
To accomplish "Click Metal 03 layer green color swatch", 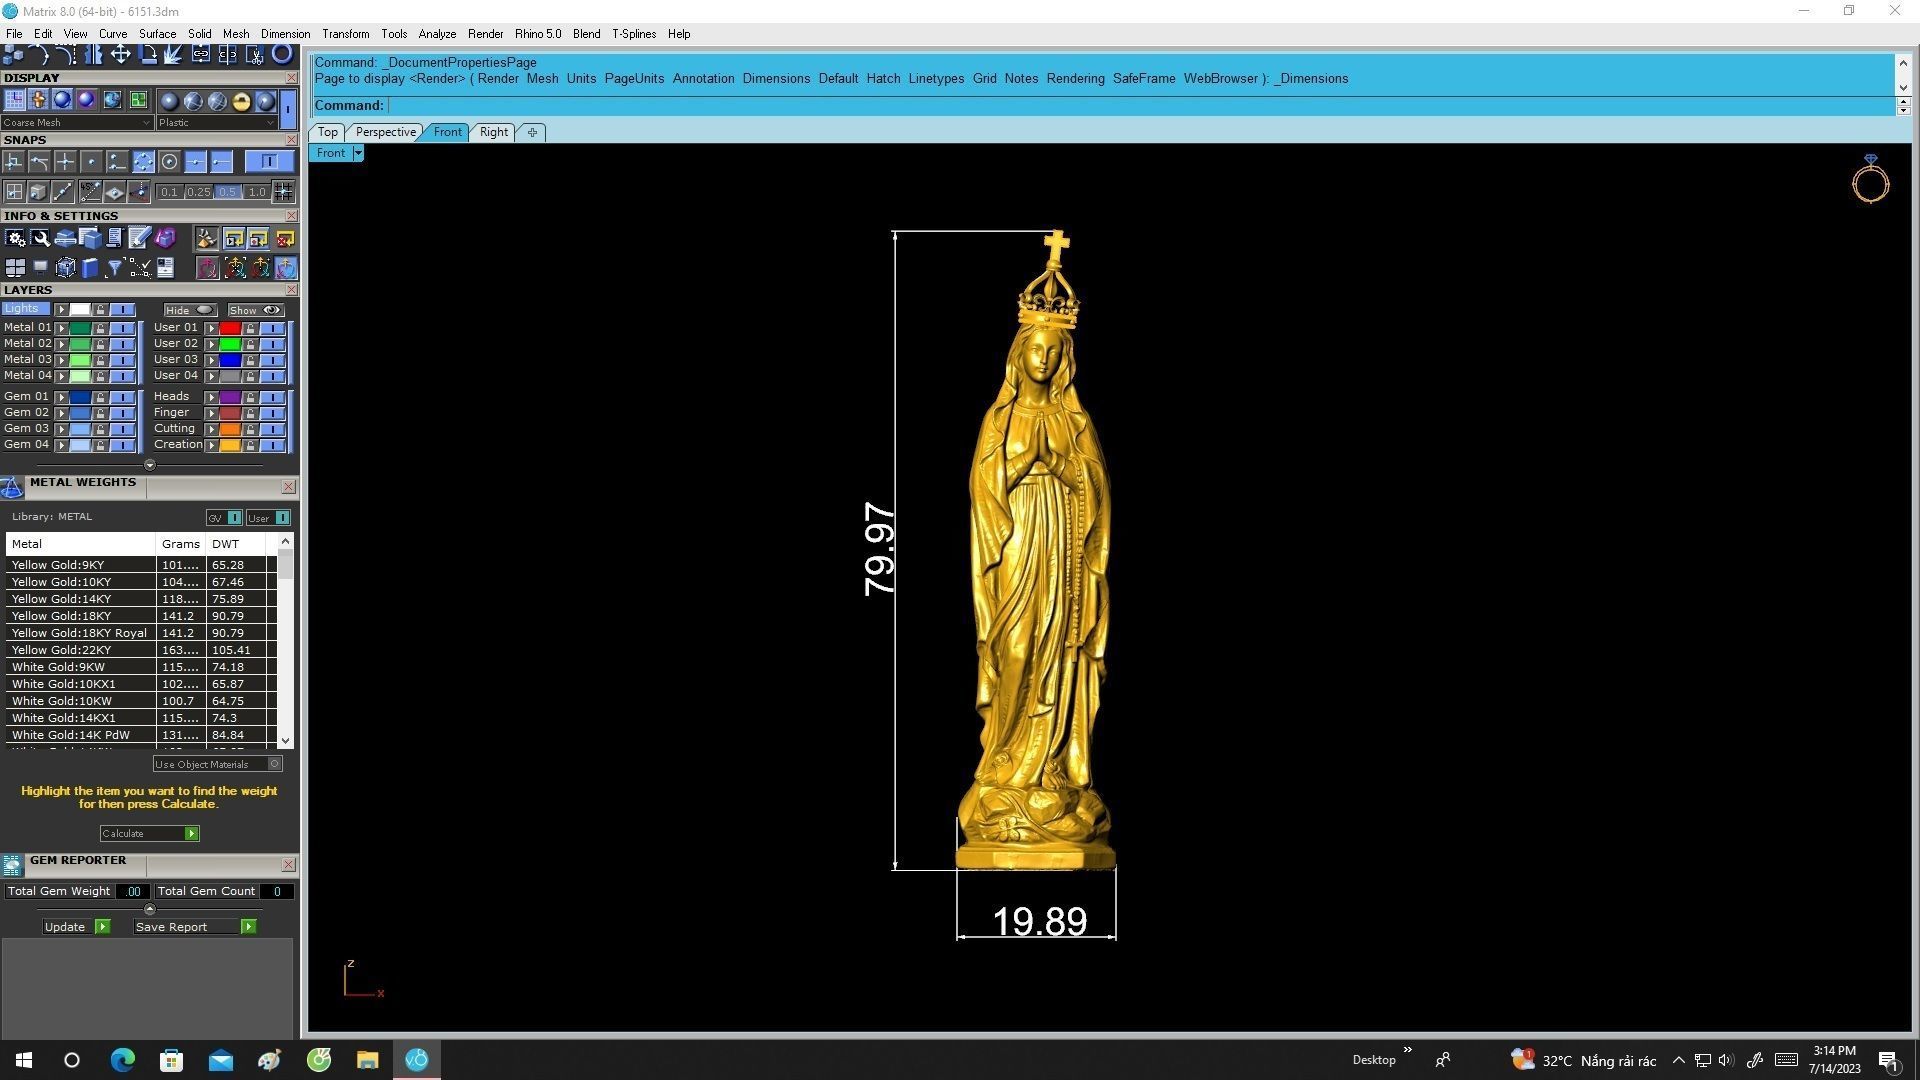I will [80, 360].
